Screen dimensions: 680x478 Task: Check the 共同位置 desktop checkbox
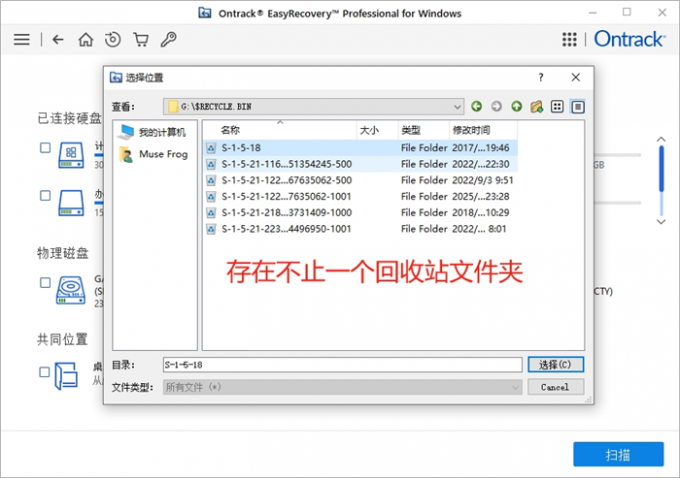click(44, 372)
